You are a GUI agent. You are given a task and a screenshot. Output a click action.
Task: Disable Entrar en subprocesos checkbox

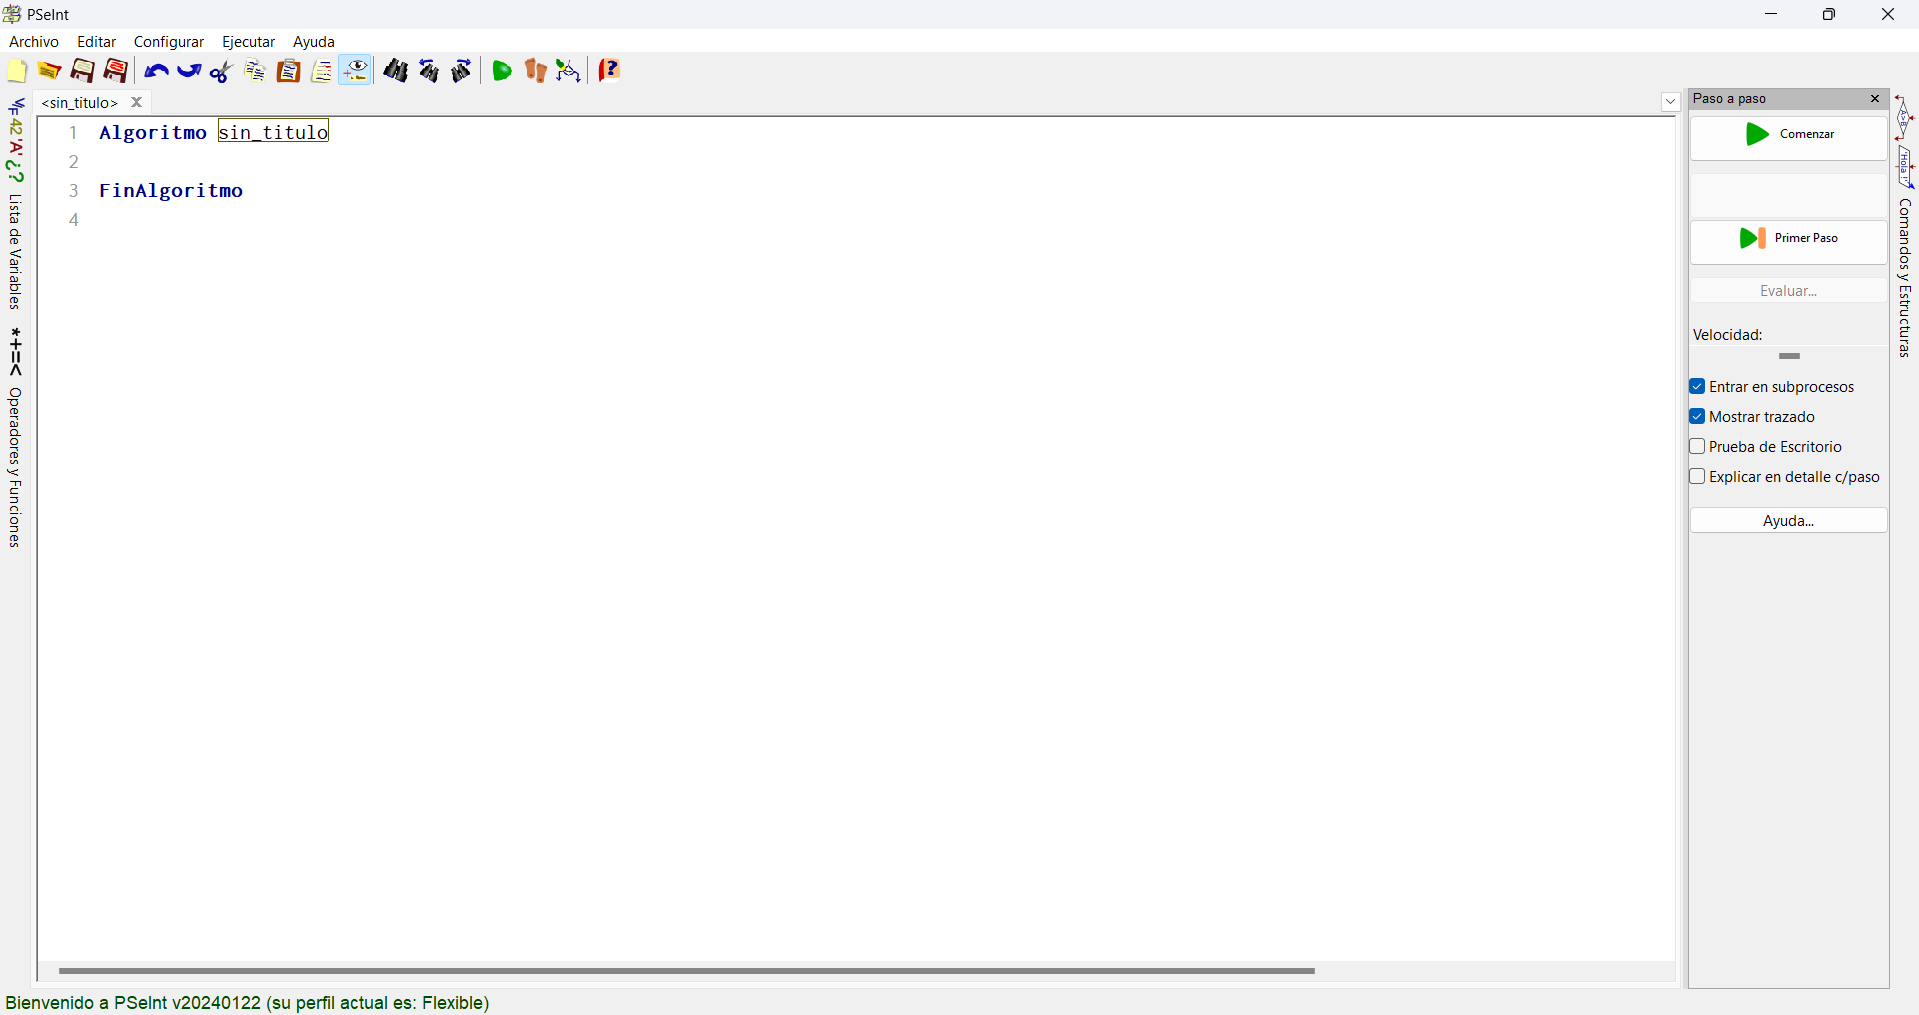coord(1697,387)
